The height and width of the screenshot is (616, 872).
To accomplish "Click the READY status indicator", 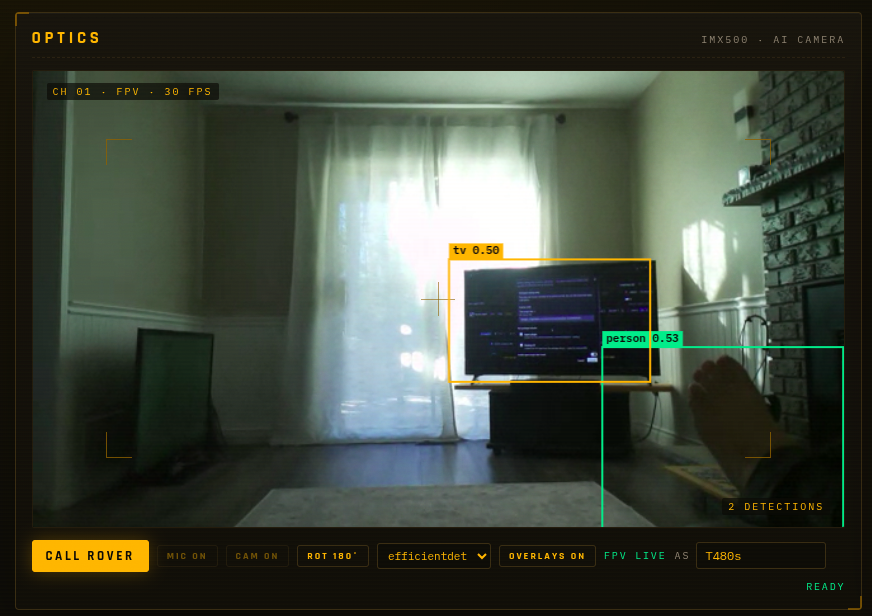I will pyautogui.click(x=825, y=587).
